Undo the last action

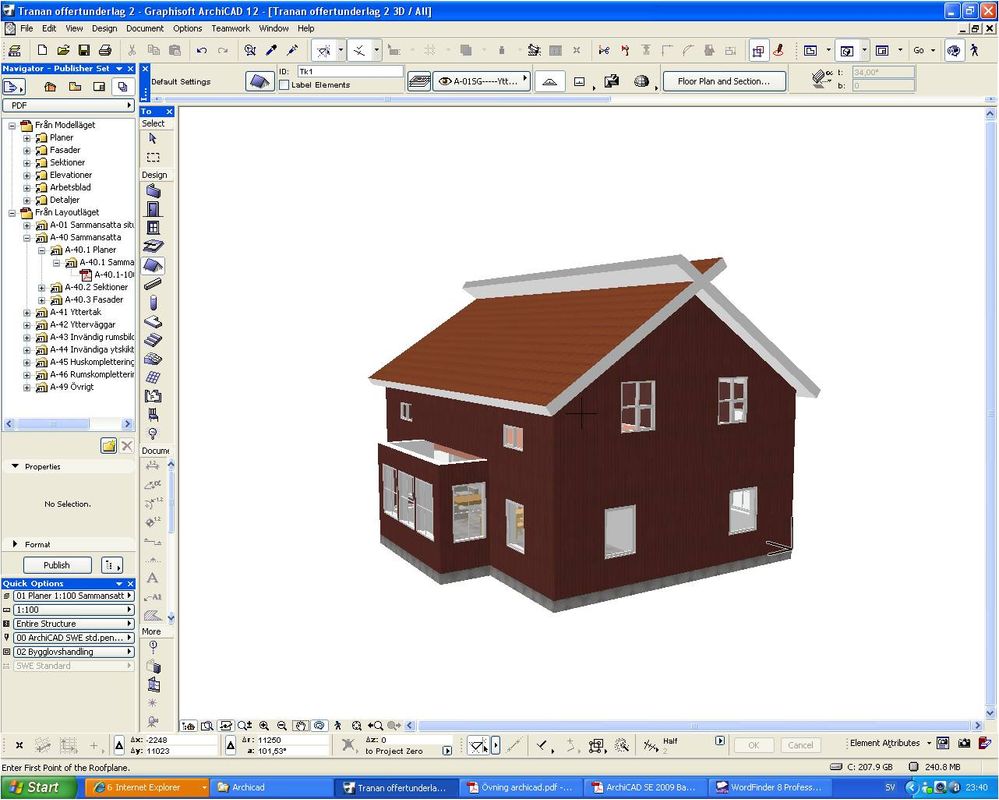pyautogui.click(x=201, y=50)
